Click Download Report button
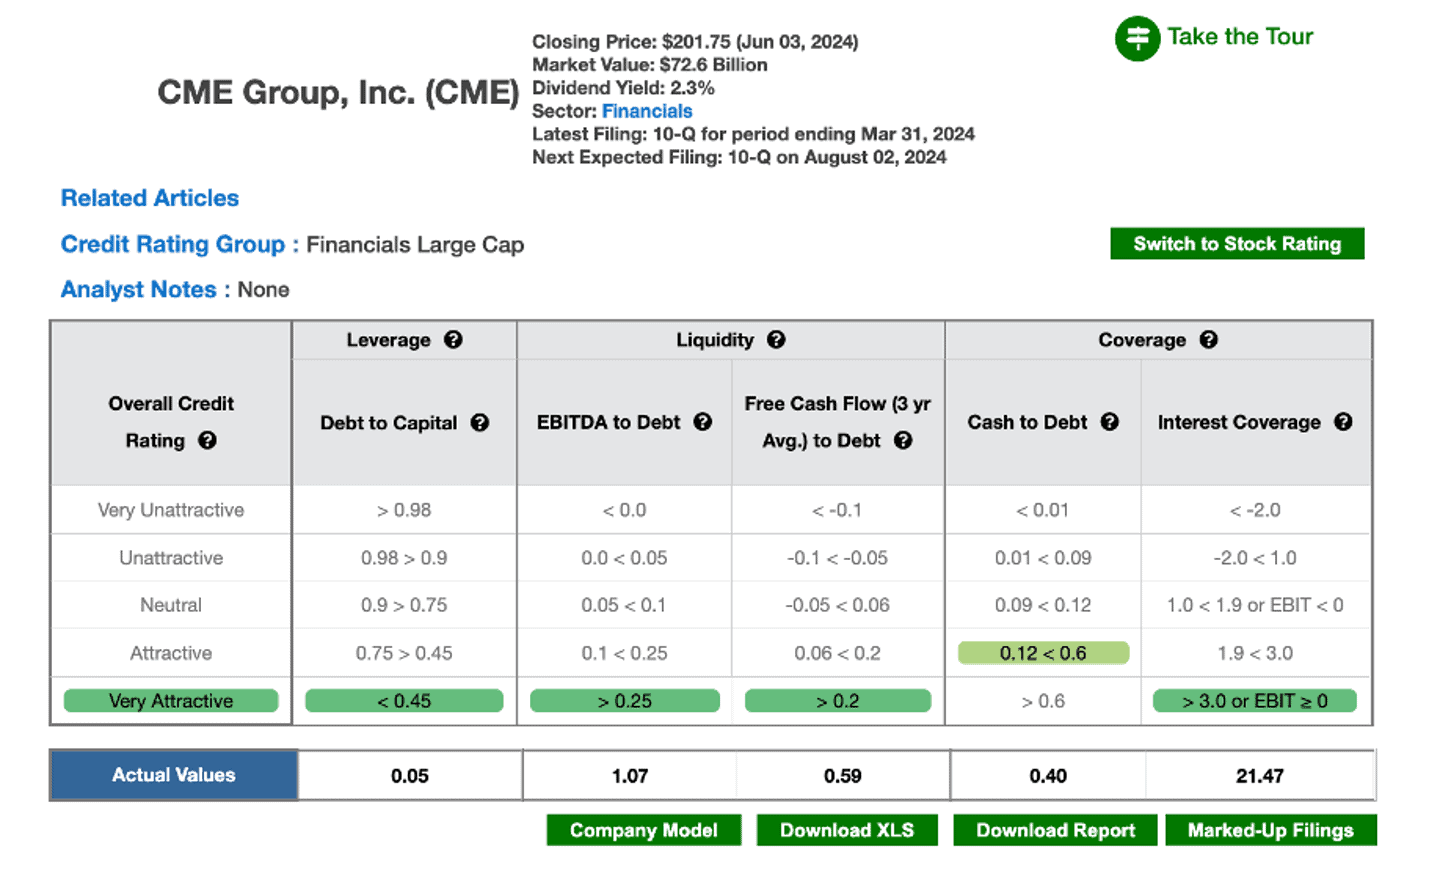Image resolution: width=1440 pixels, height=894 pixels. (1055, 830)
